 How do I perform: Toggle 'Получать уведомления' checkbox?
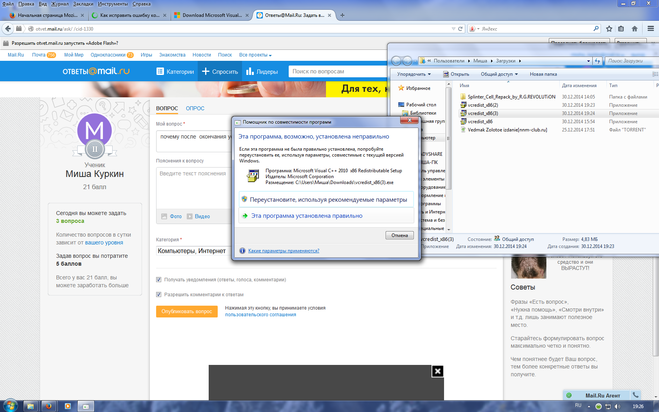pyautogui.click(x=158, y=280)
